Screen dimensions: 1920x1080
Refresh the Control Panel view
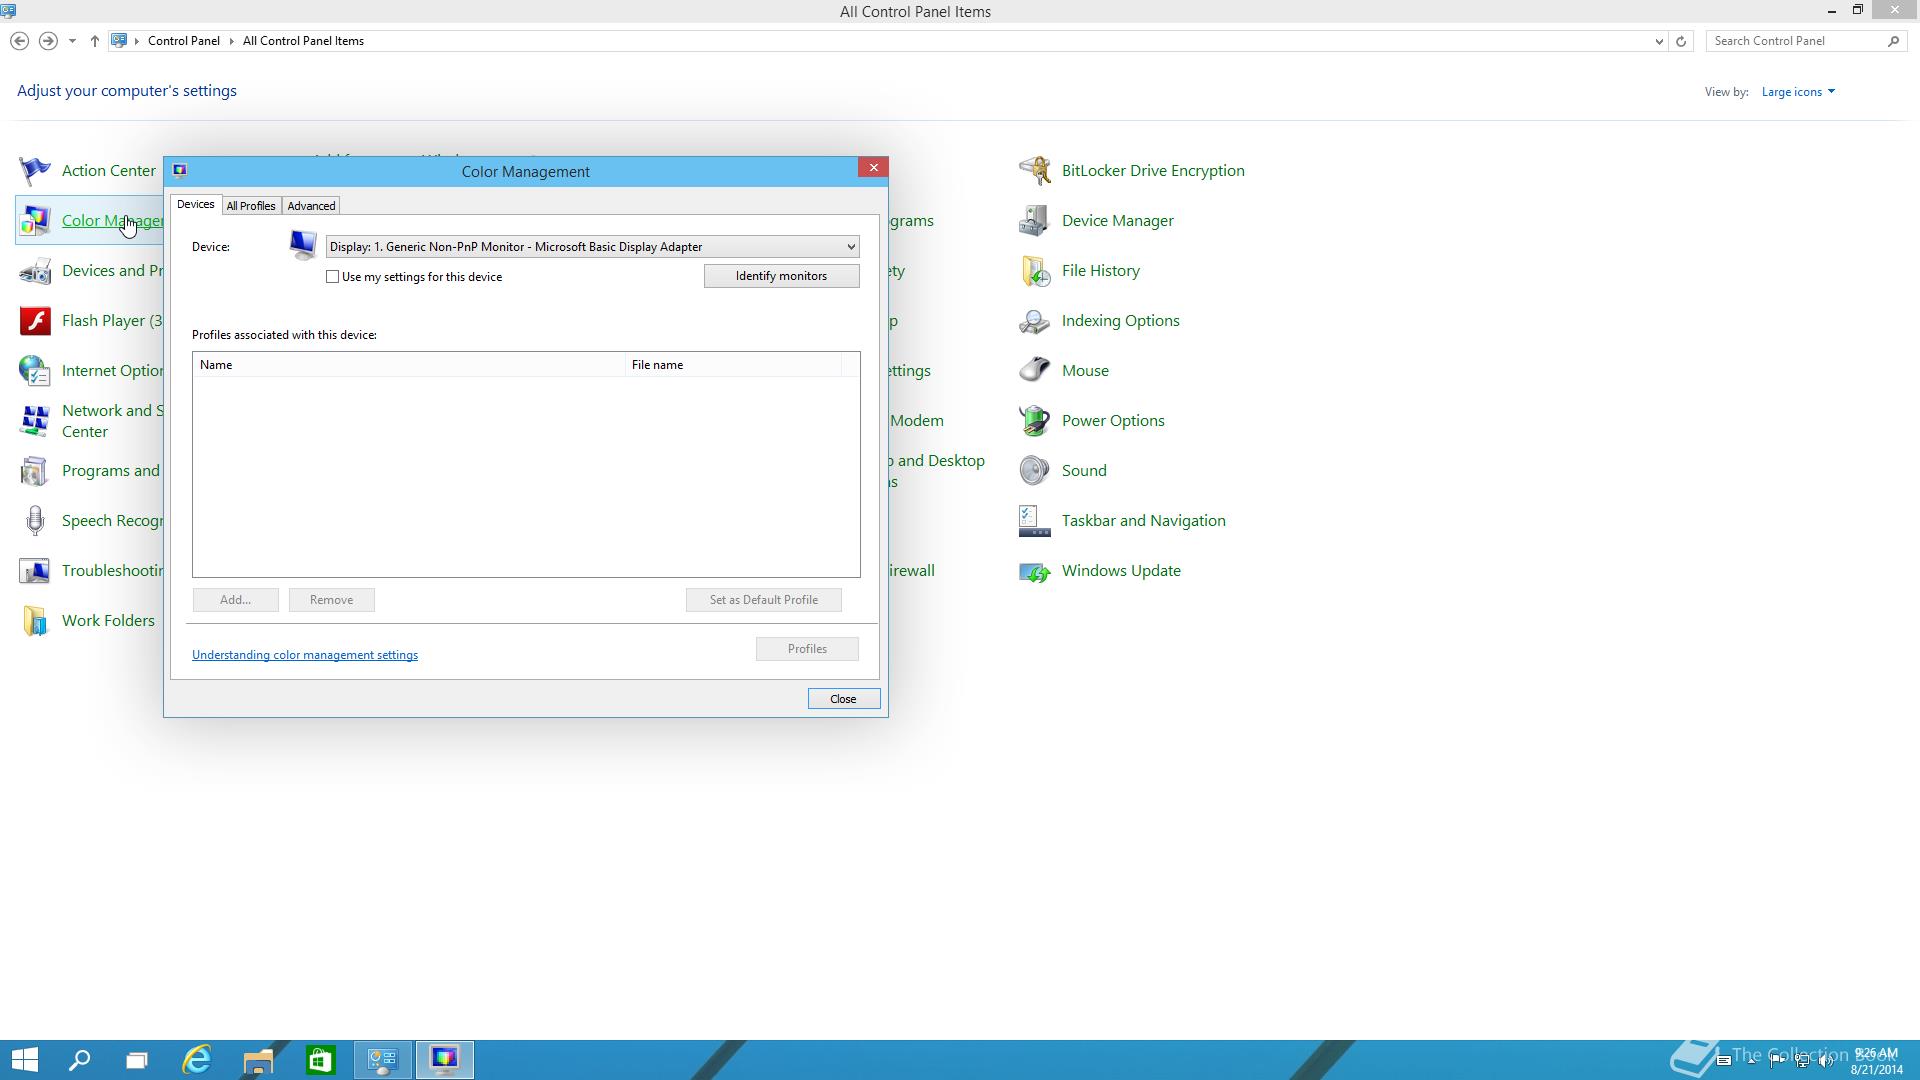point(1681,41)
